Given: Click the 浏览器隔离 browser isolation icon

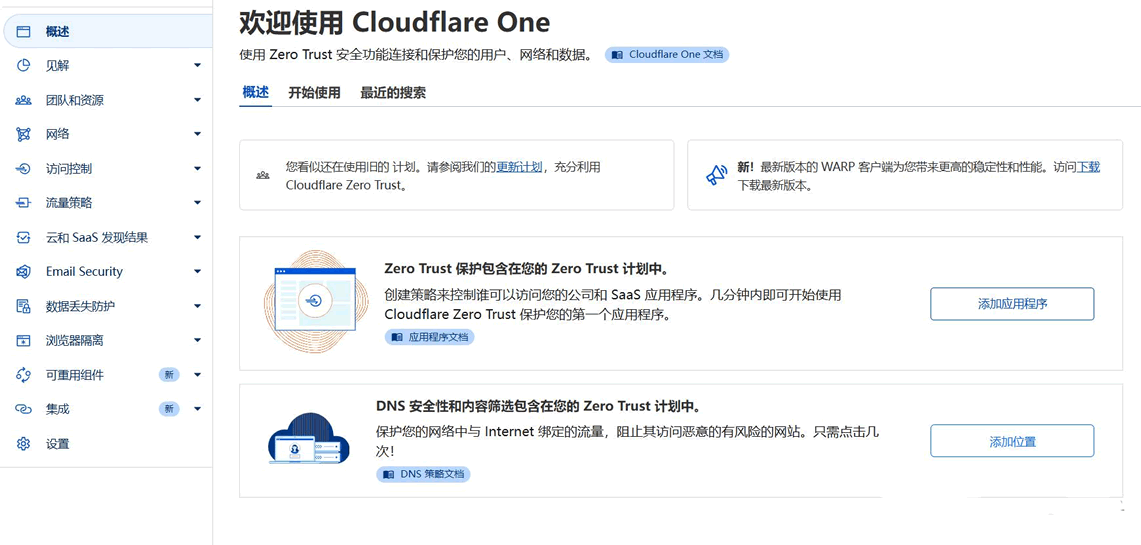Looking at the screenshot, I should (24, 341).
